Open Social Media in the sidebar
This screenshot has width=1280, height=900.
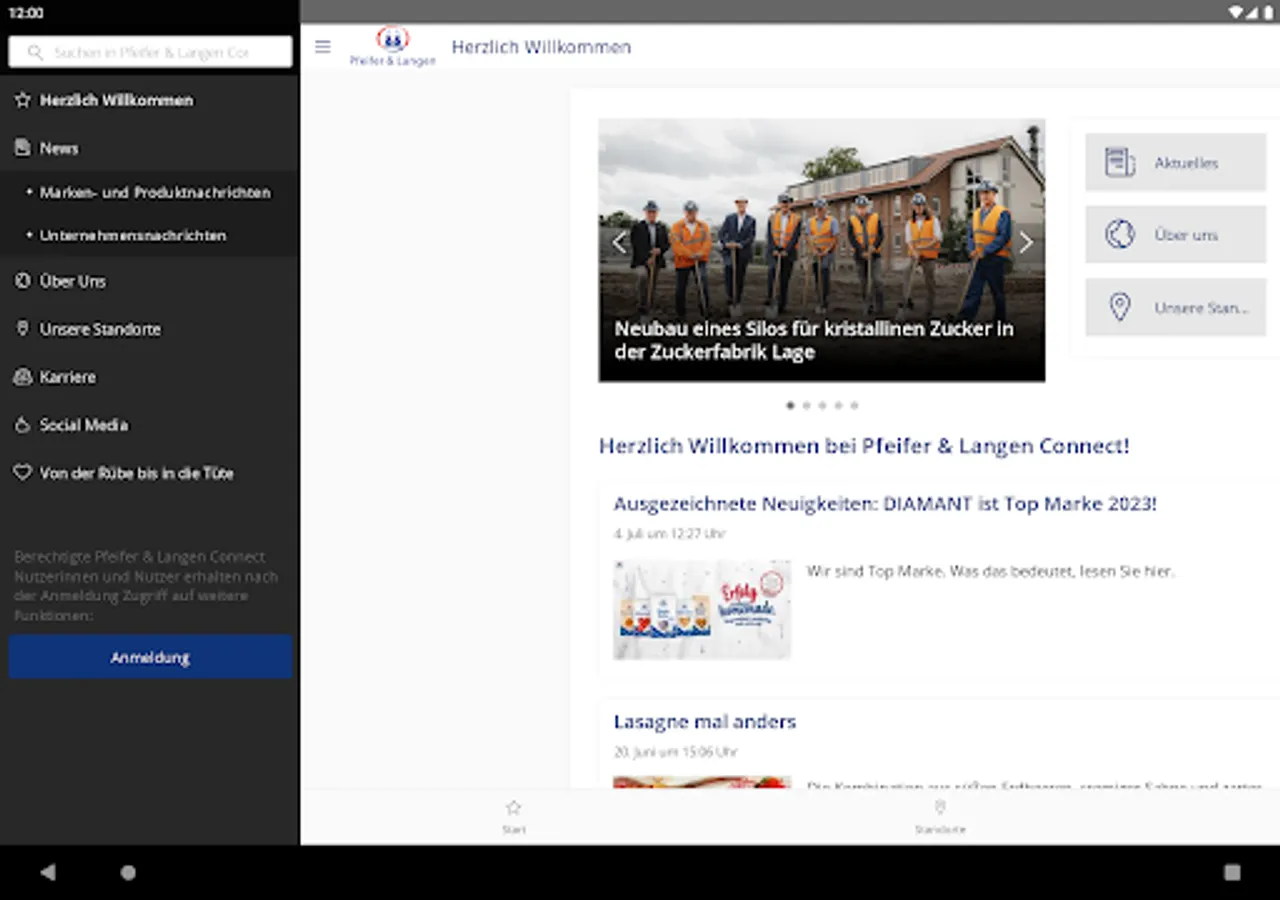[150, 425]
